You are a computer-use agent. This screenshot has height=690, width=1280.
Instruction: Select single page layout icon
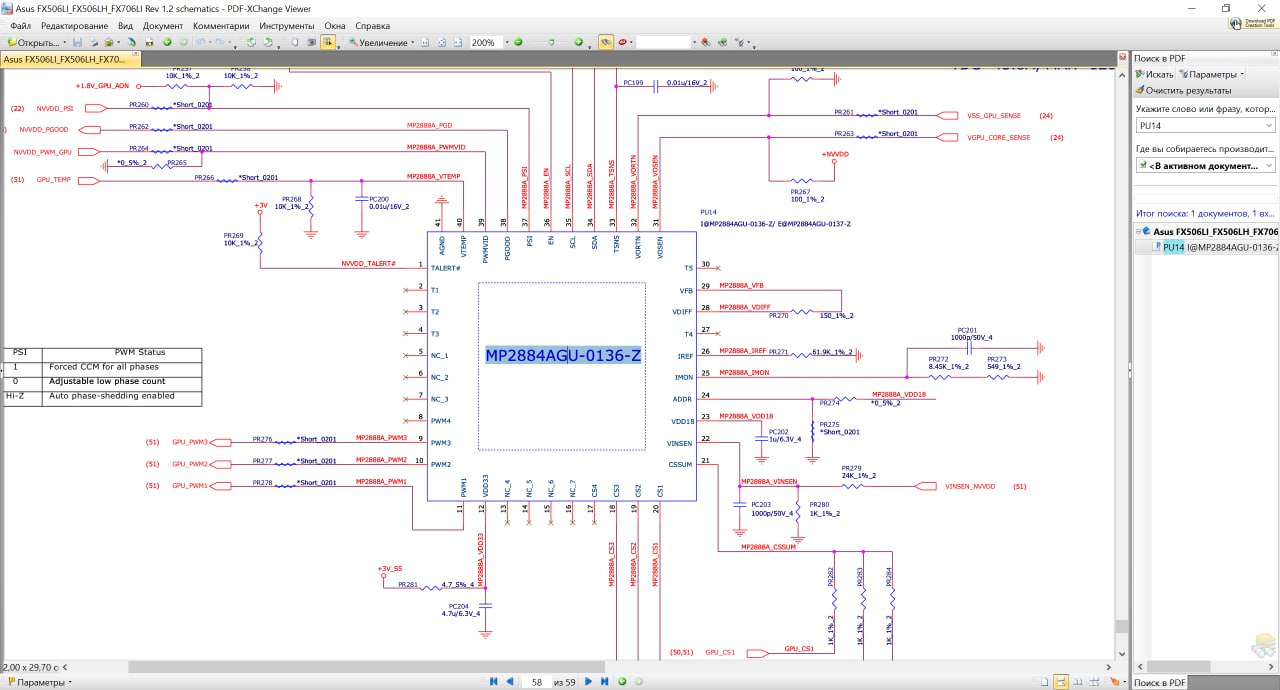1044,682
